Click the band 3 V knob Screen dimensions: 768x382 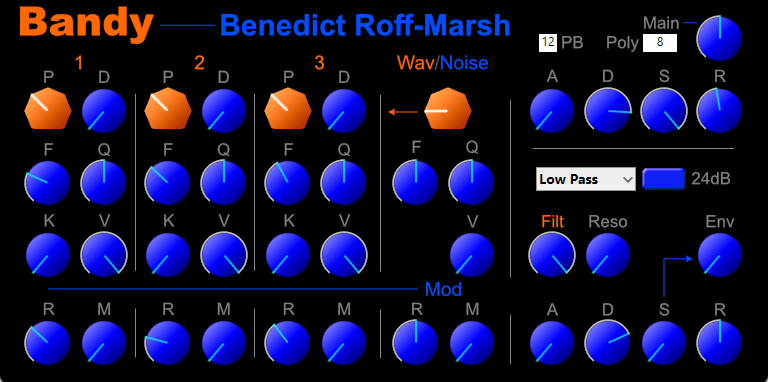coord(344,255)
